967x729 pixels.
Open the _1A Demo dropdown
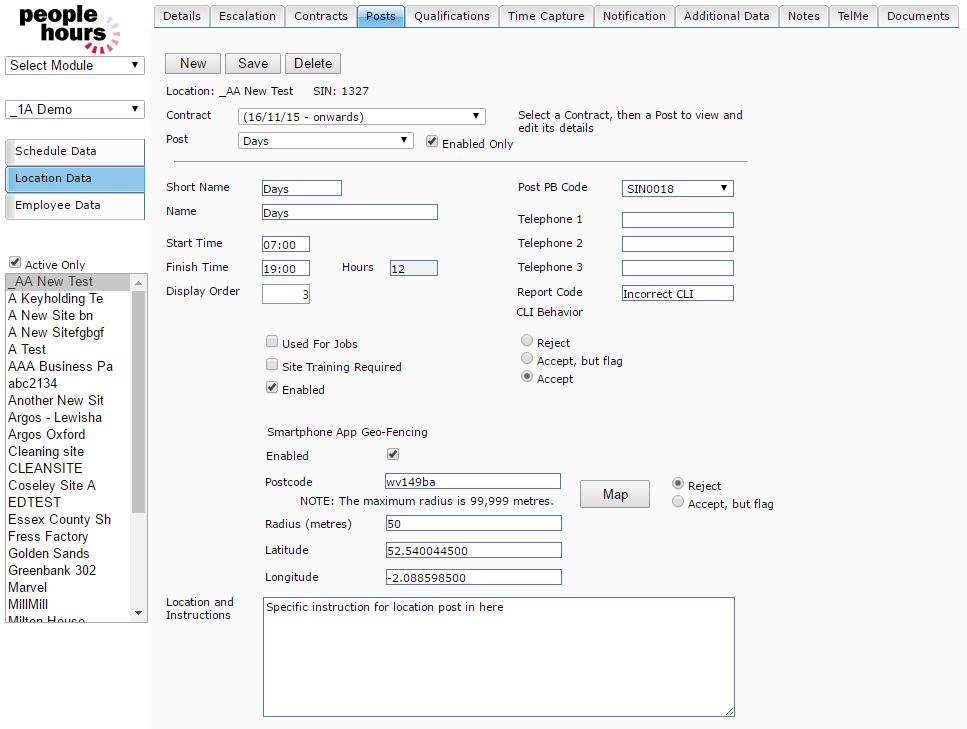[75, 109]
